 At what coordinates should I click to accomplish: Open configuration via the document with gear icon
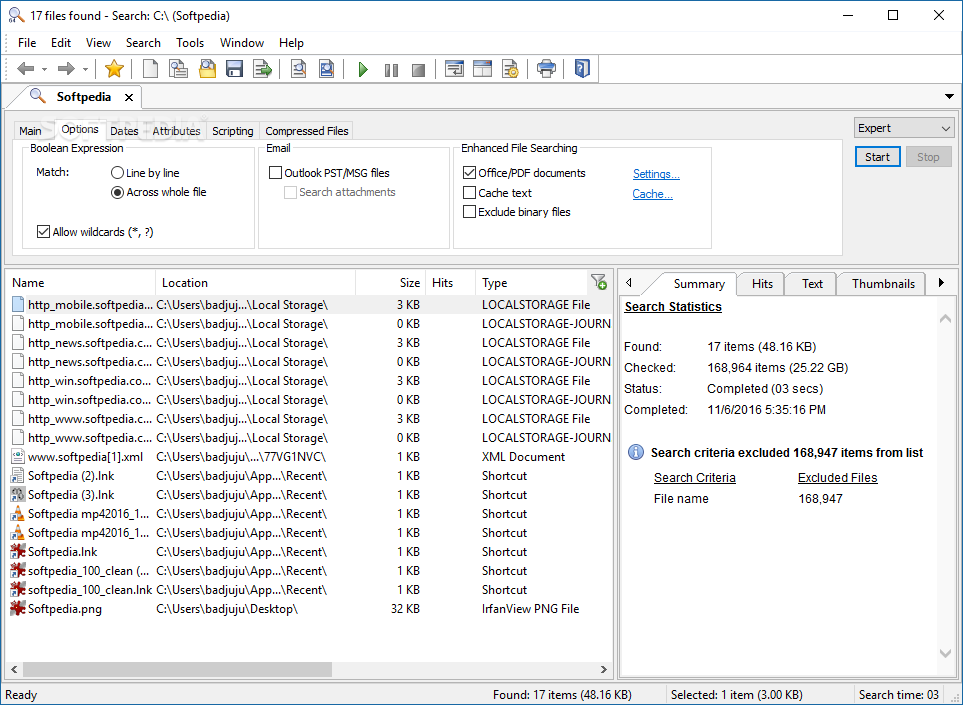click(x=510, y=69)
